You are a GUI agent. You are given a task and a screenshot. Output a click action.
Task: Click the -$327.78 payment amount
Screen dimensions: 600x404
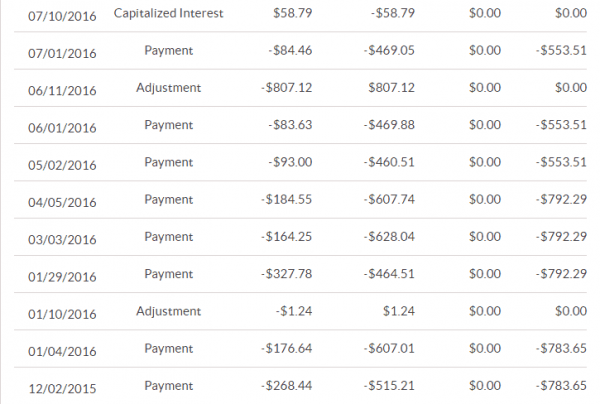(x=287, y=273)
